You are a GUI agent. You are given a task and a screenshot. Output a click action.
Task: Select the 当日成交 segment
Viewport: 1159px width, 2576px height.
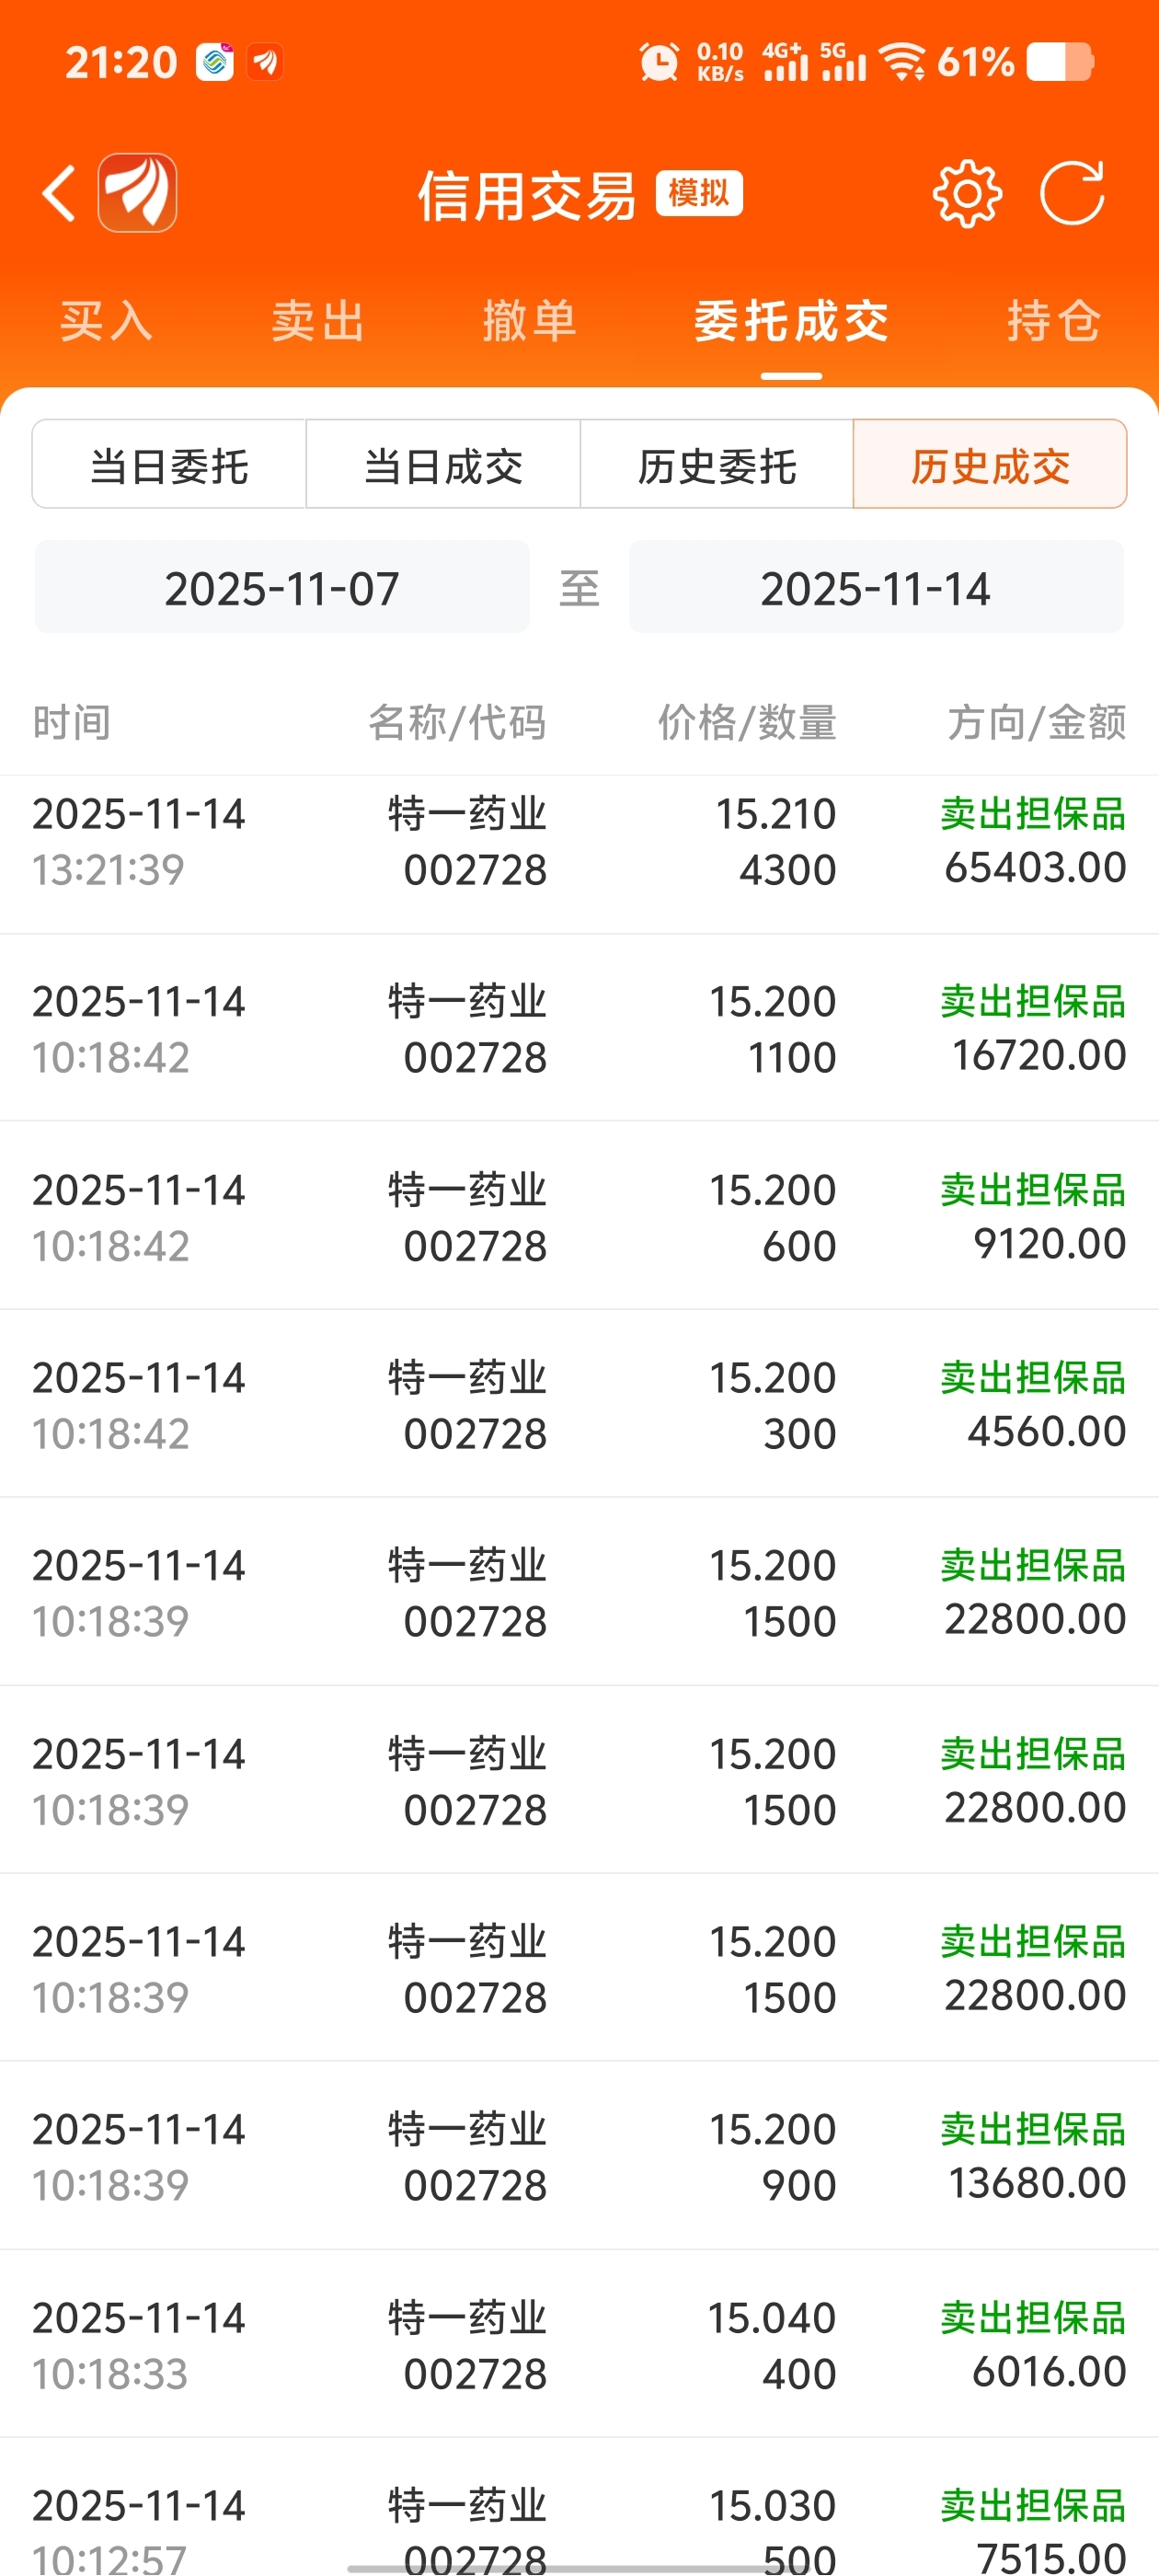pyautogui.click(x=443, y=465)
